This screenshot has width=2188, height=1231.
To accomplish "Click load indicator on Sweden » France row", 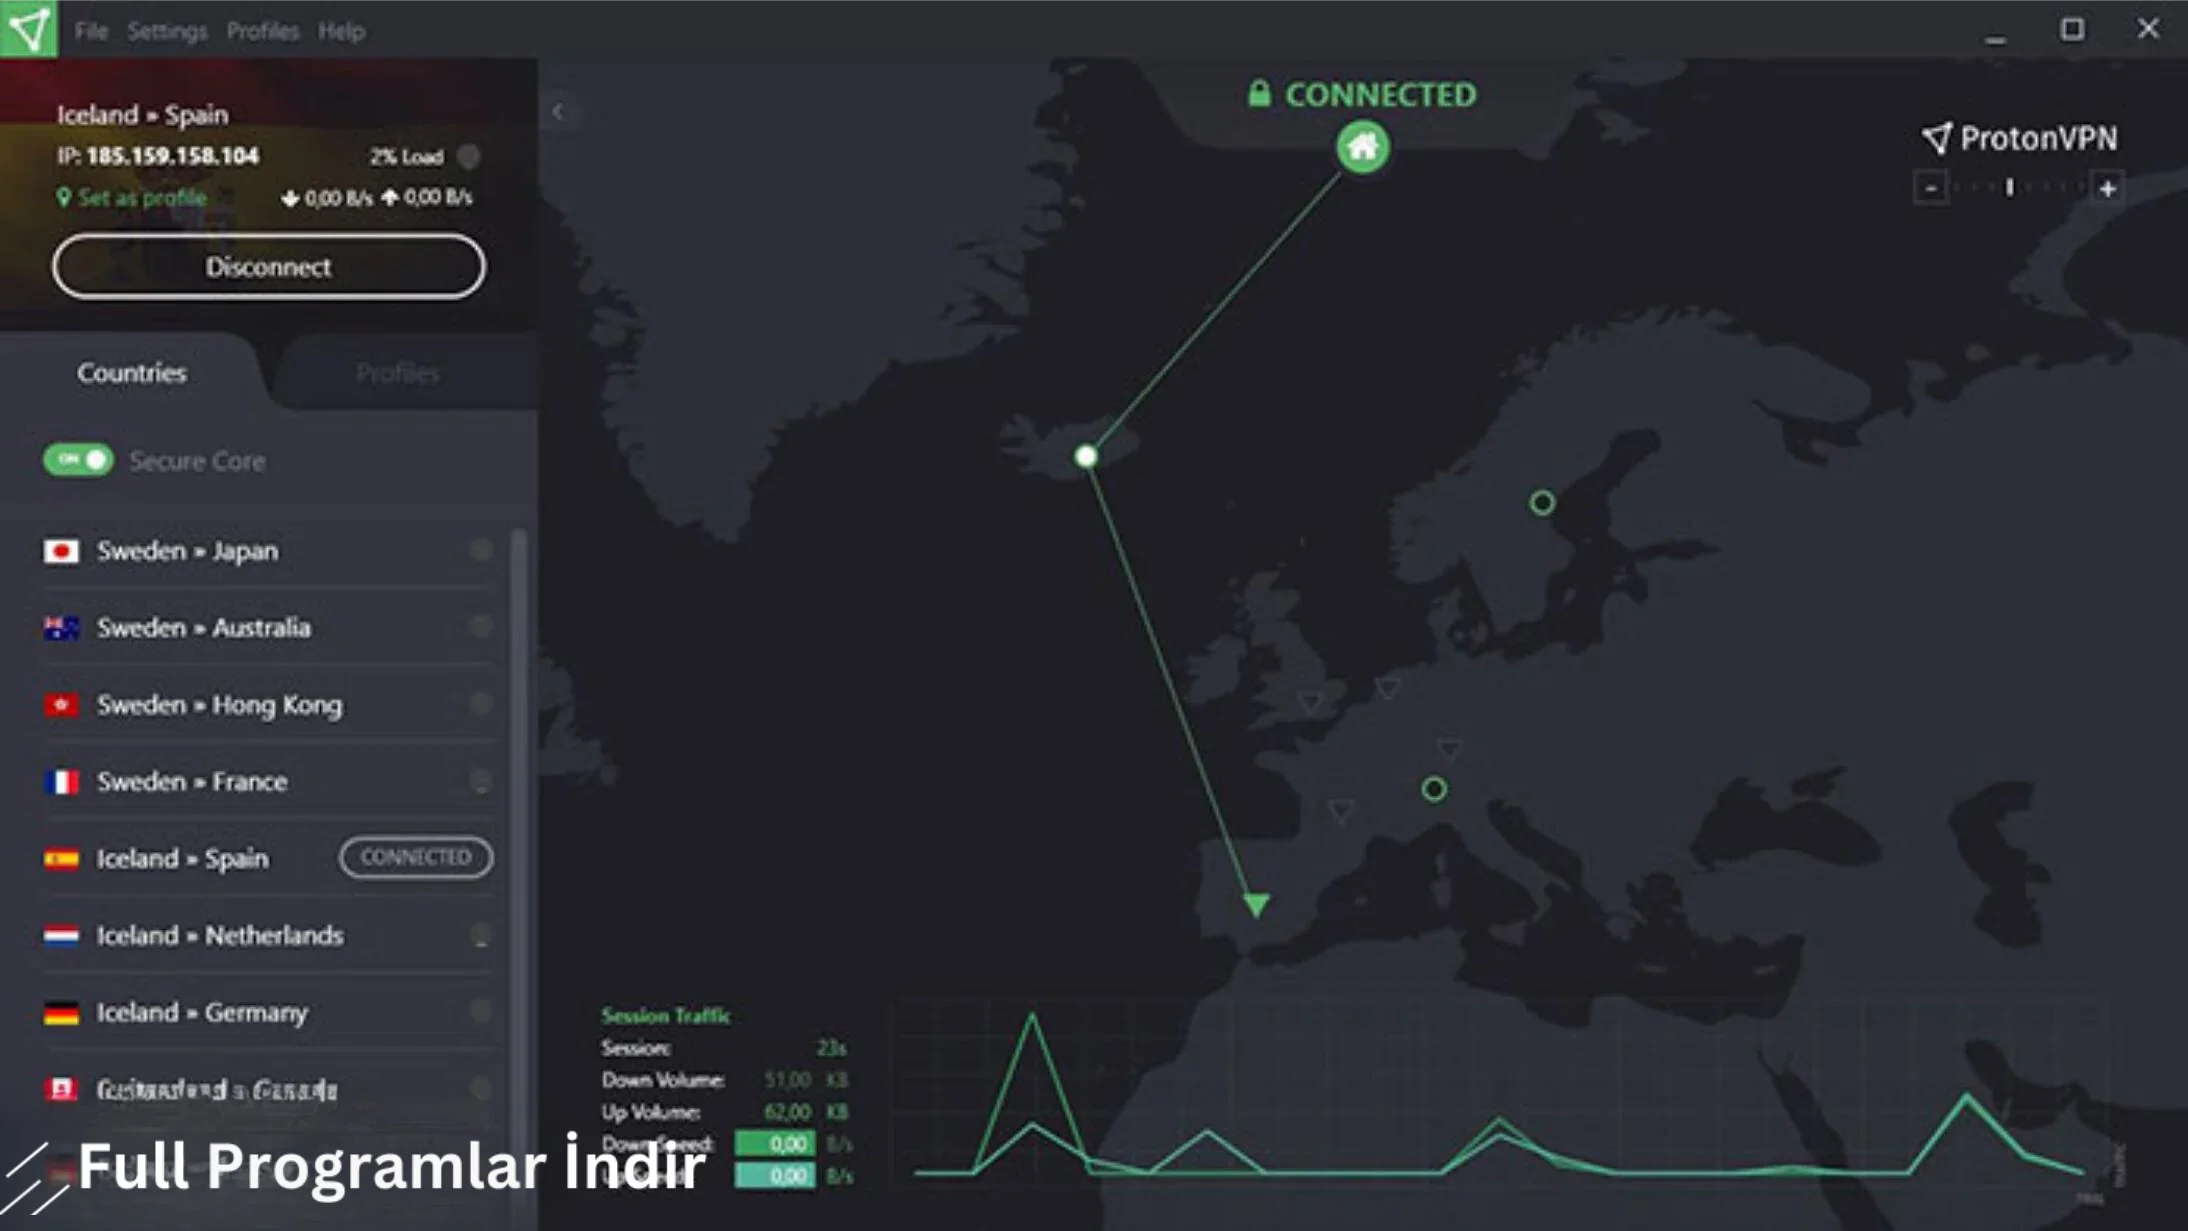I will click(x=481, y=780).
